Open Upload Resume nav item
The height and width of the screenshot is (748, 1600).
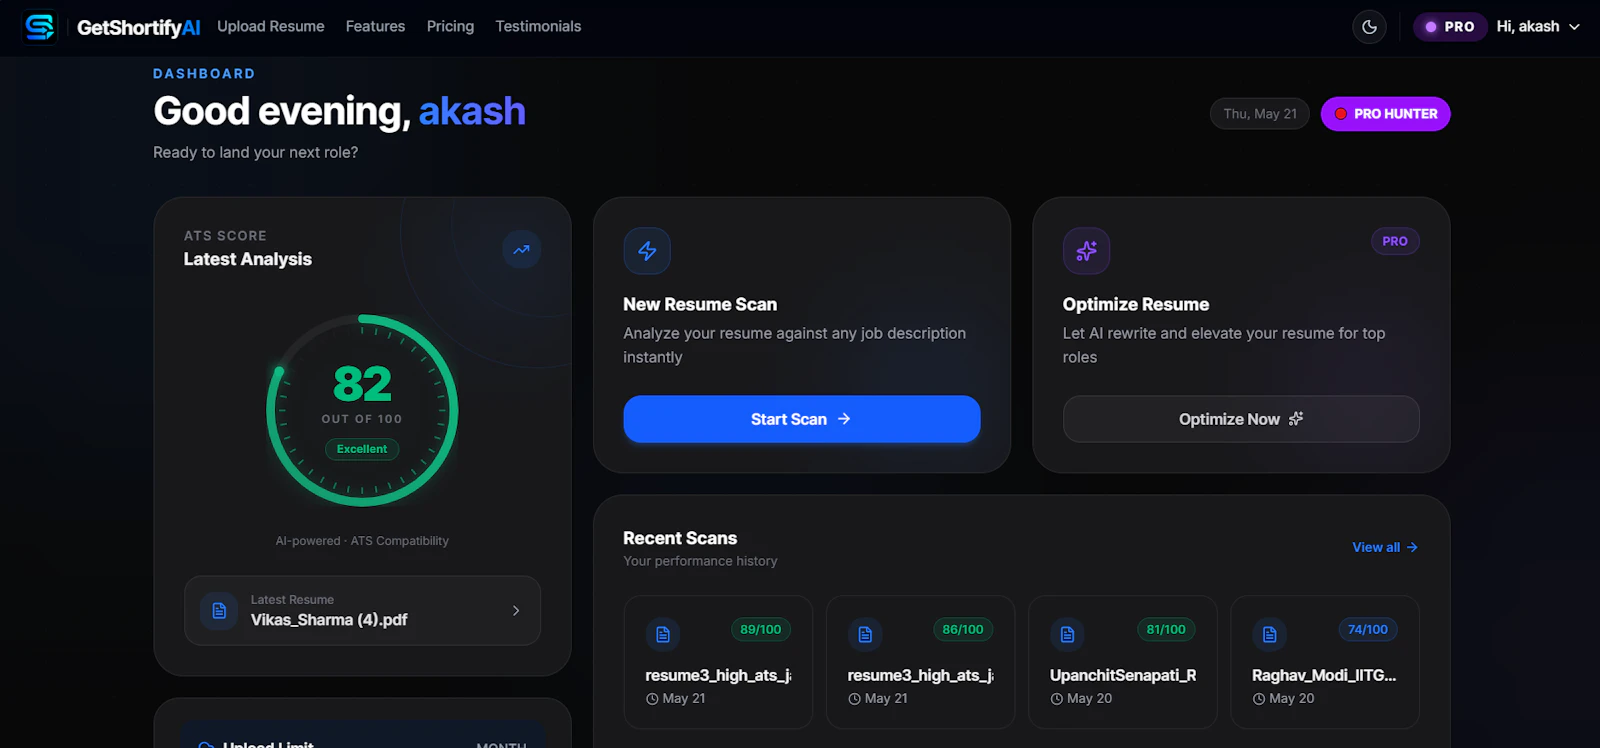(271, 27)
